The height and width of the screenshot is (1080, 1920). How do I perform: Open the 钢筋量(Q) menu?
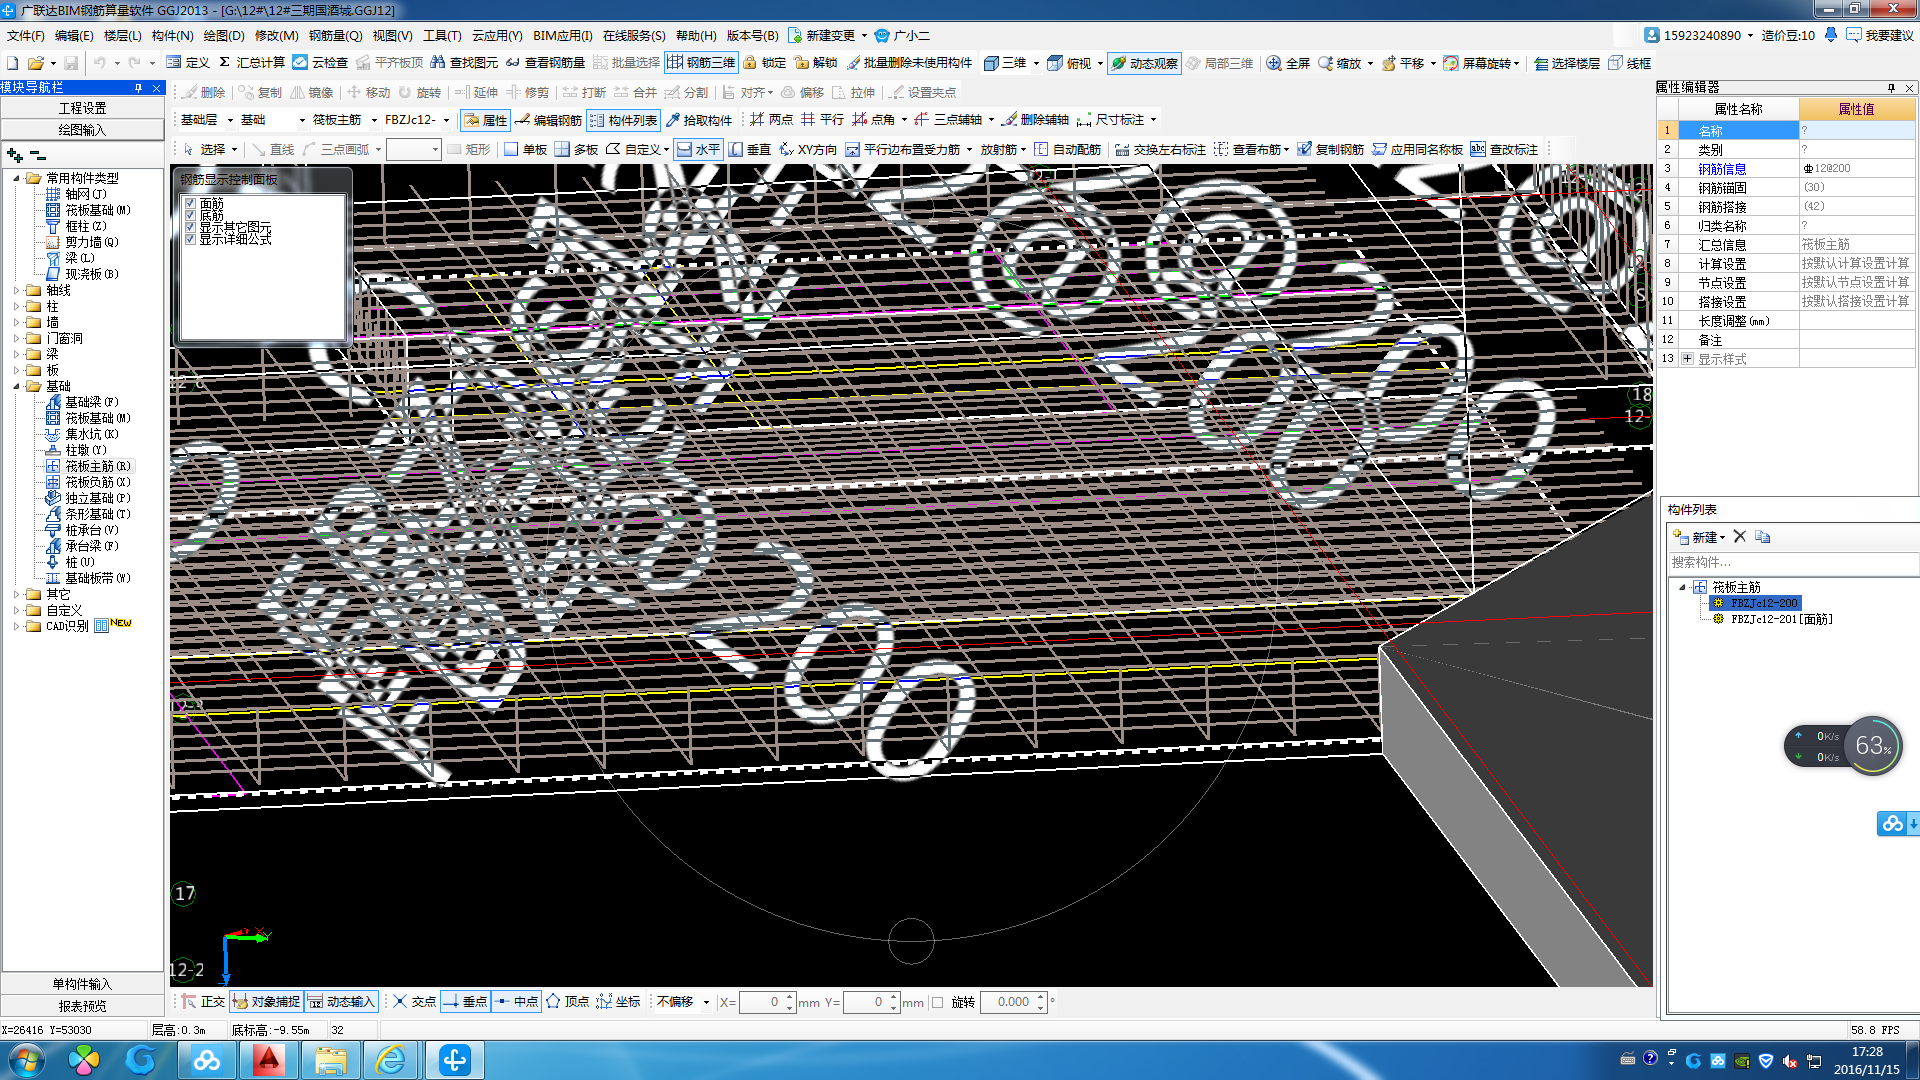pos(336,35)
